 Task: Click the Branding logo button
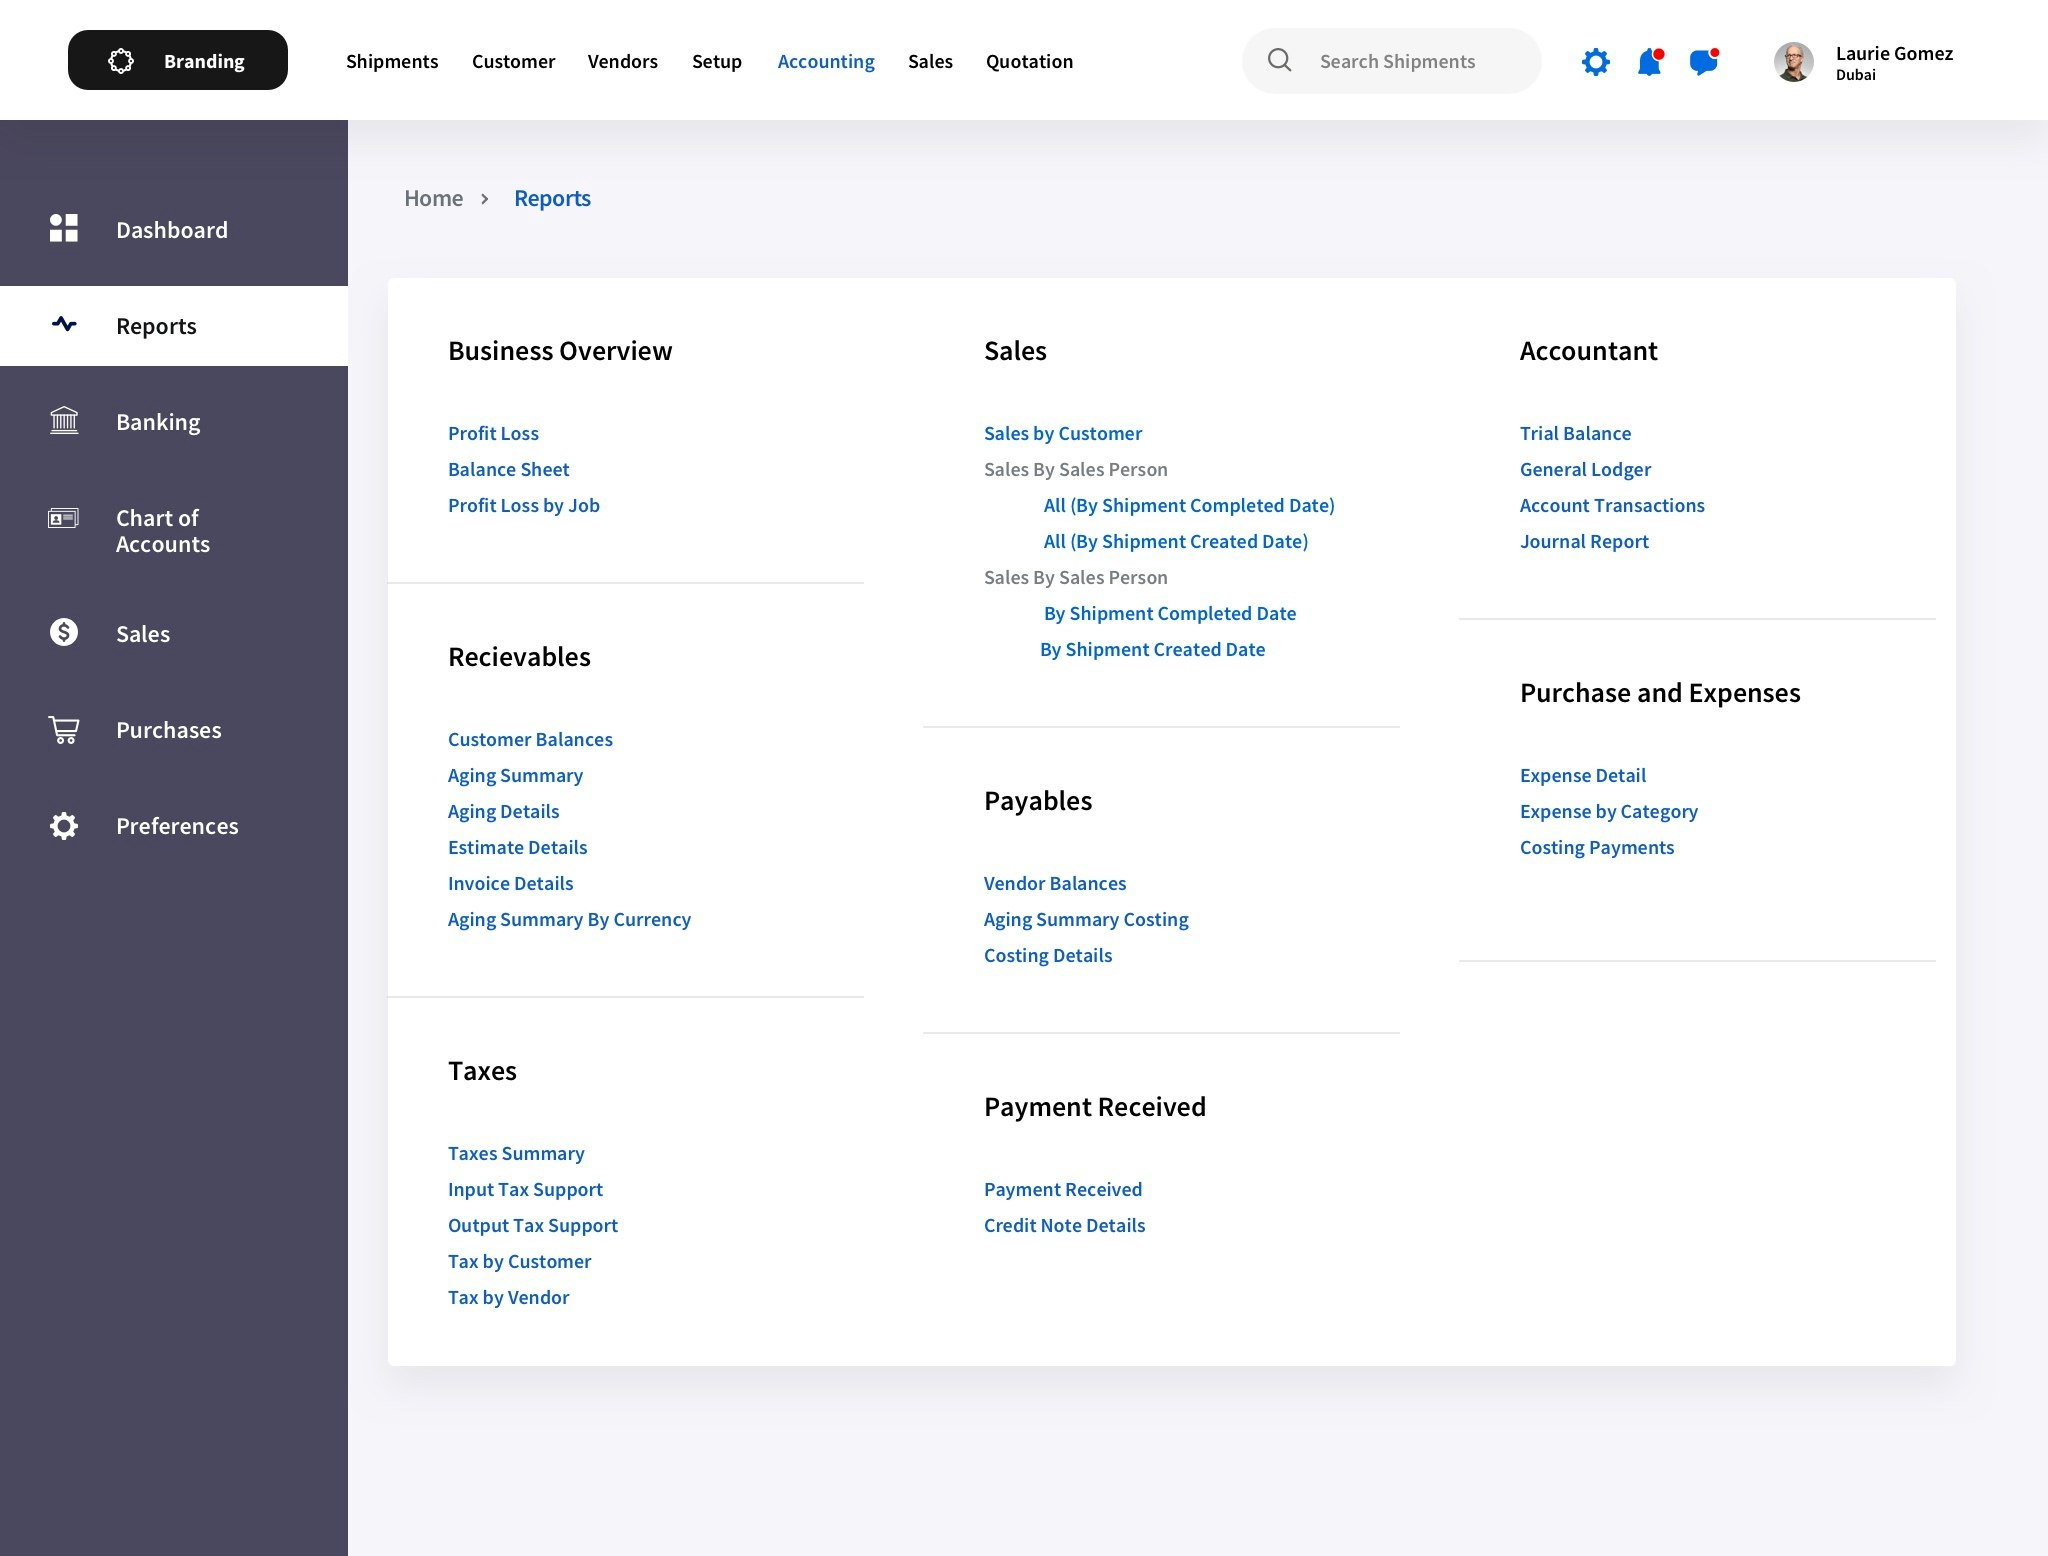click(x=177, y=60)
